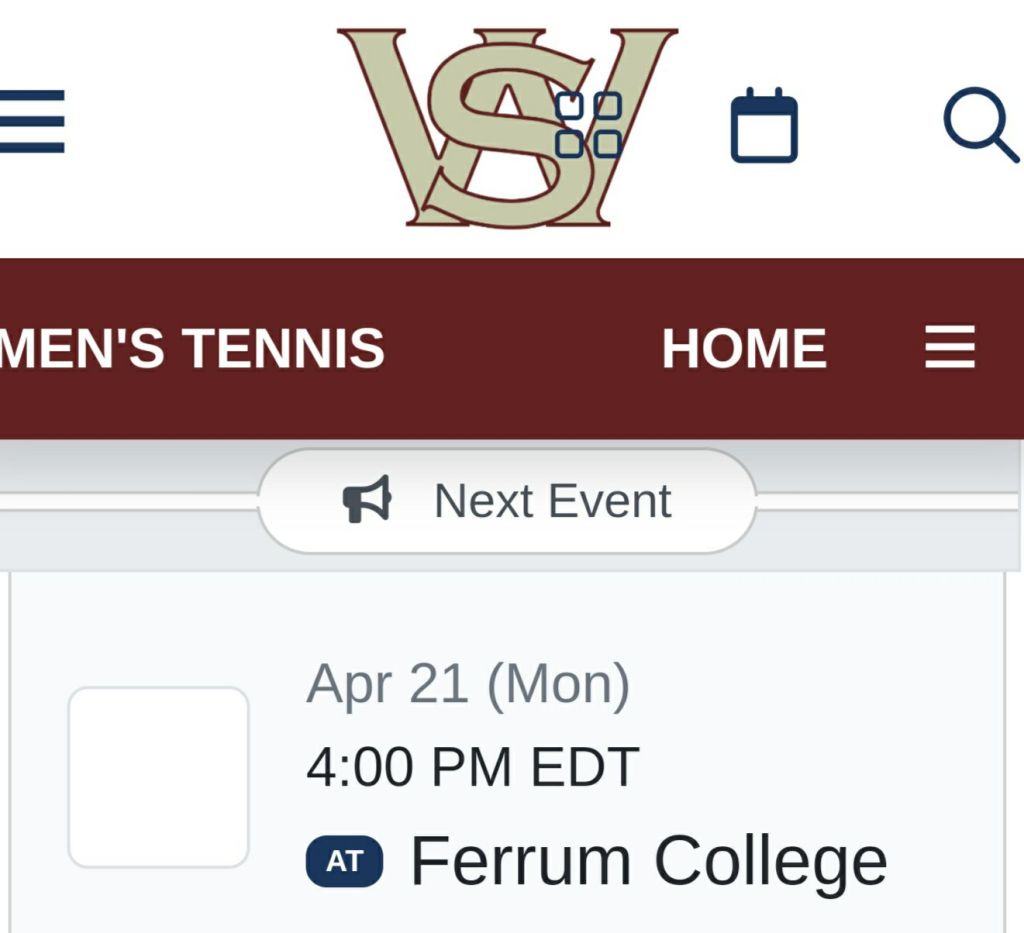Open the main hamburger menu in the header
Image resolution: width=1024 pixels, height=933 pixels.
coord(32,121)
